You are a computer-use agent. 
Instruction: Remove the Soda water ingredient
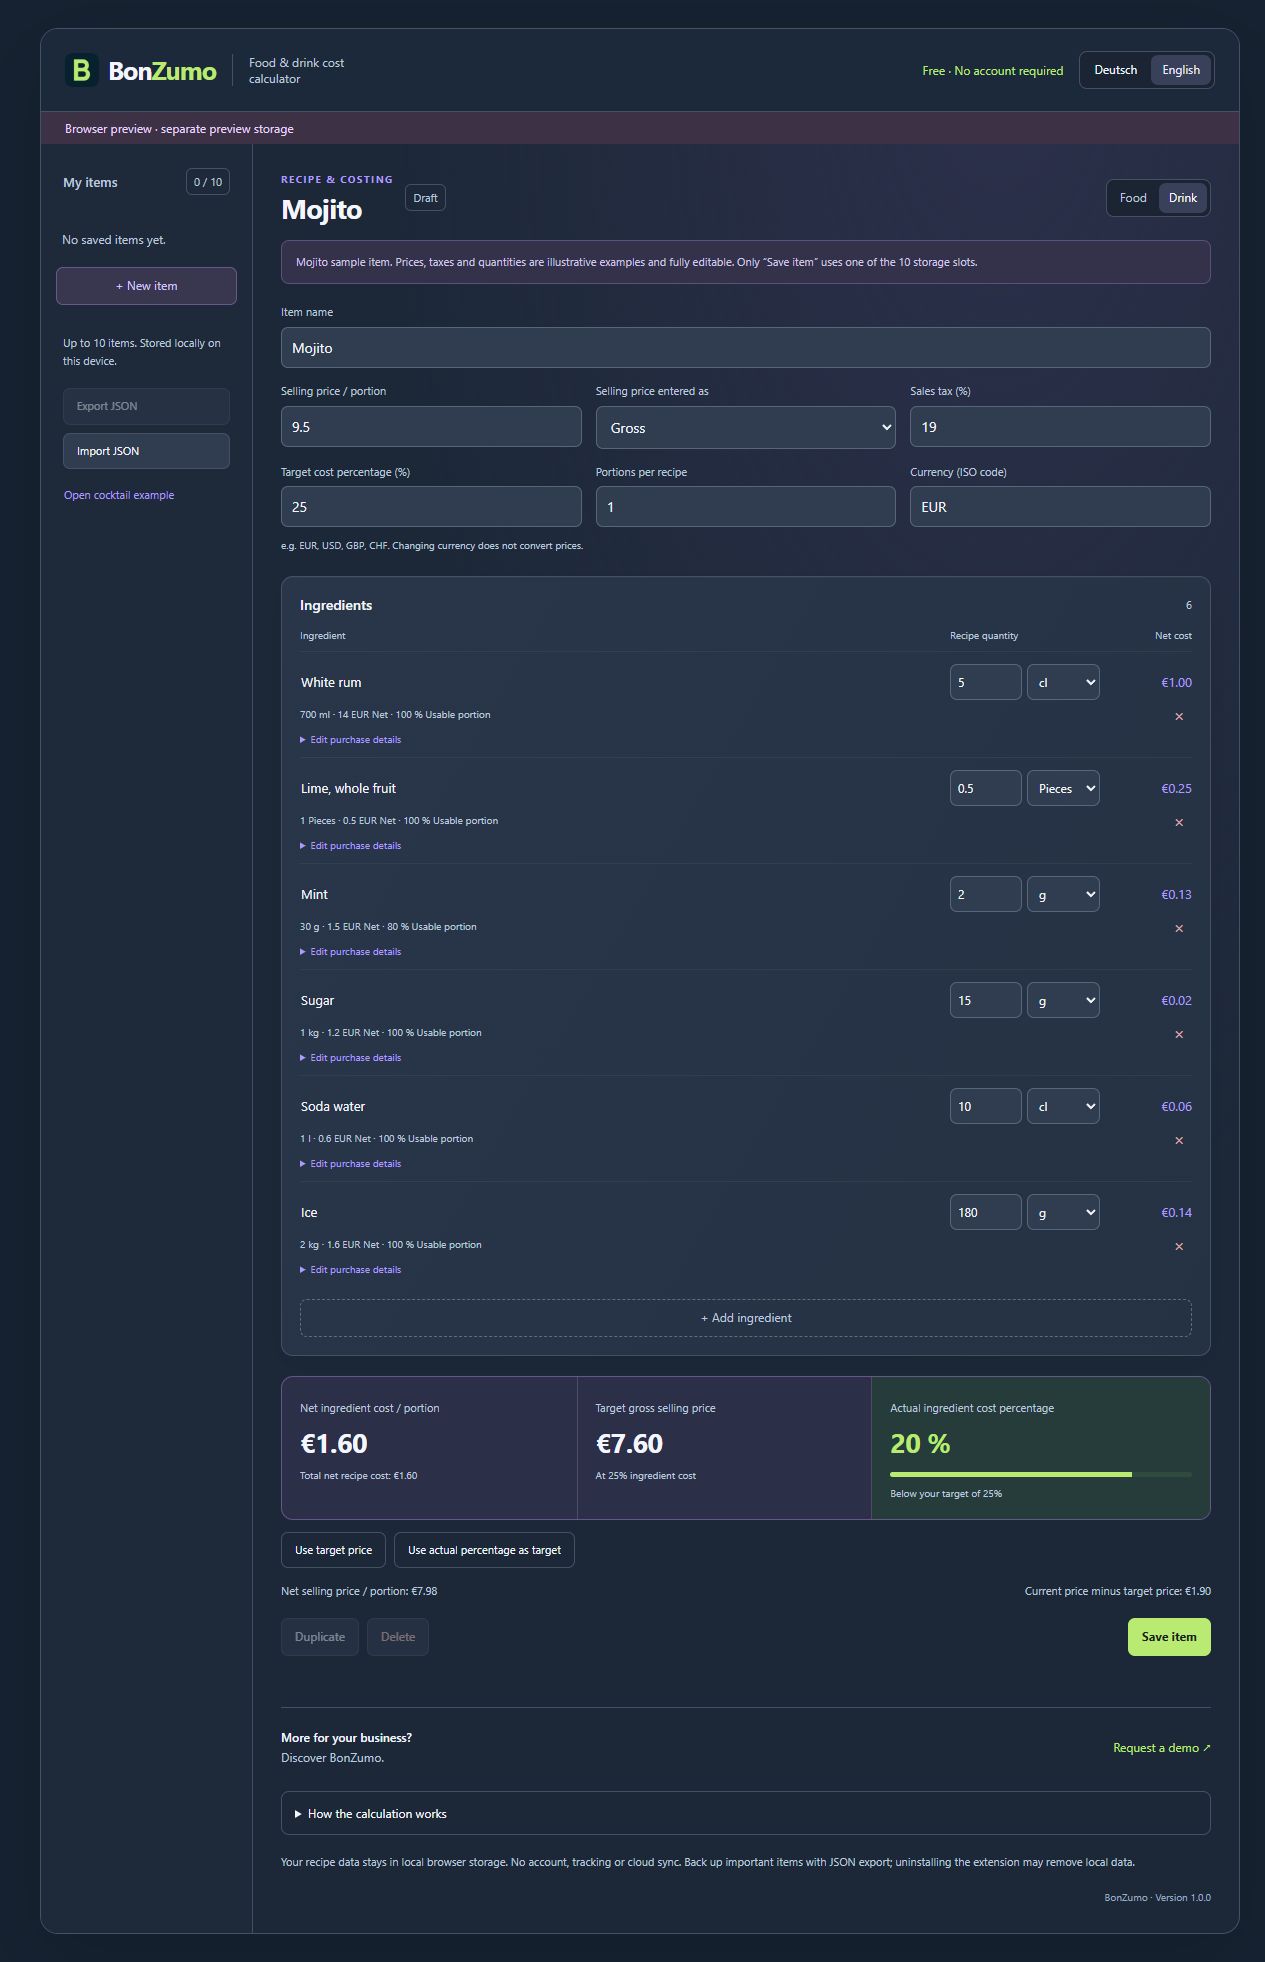[x=1179, y=1141]
